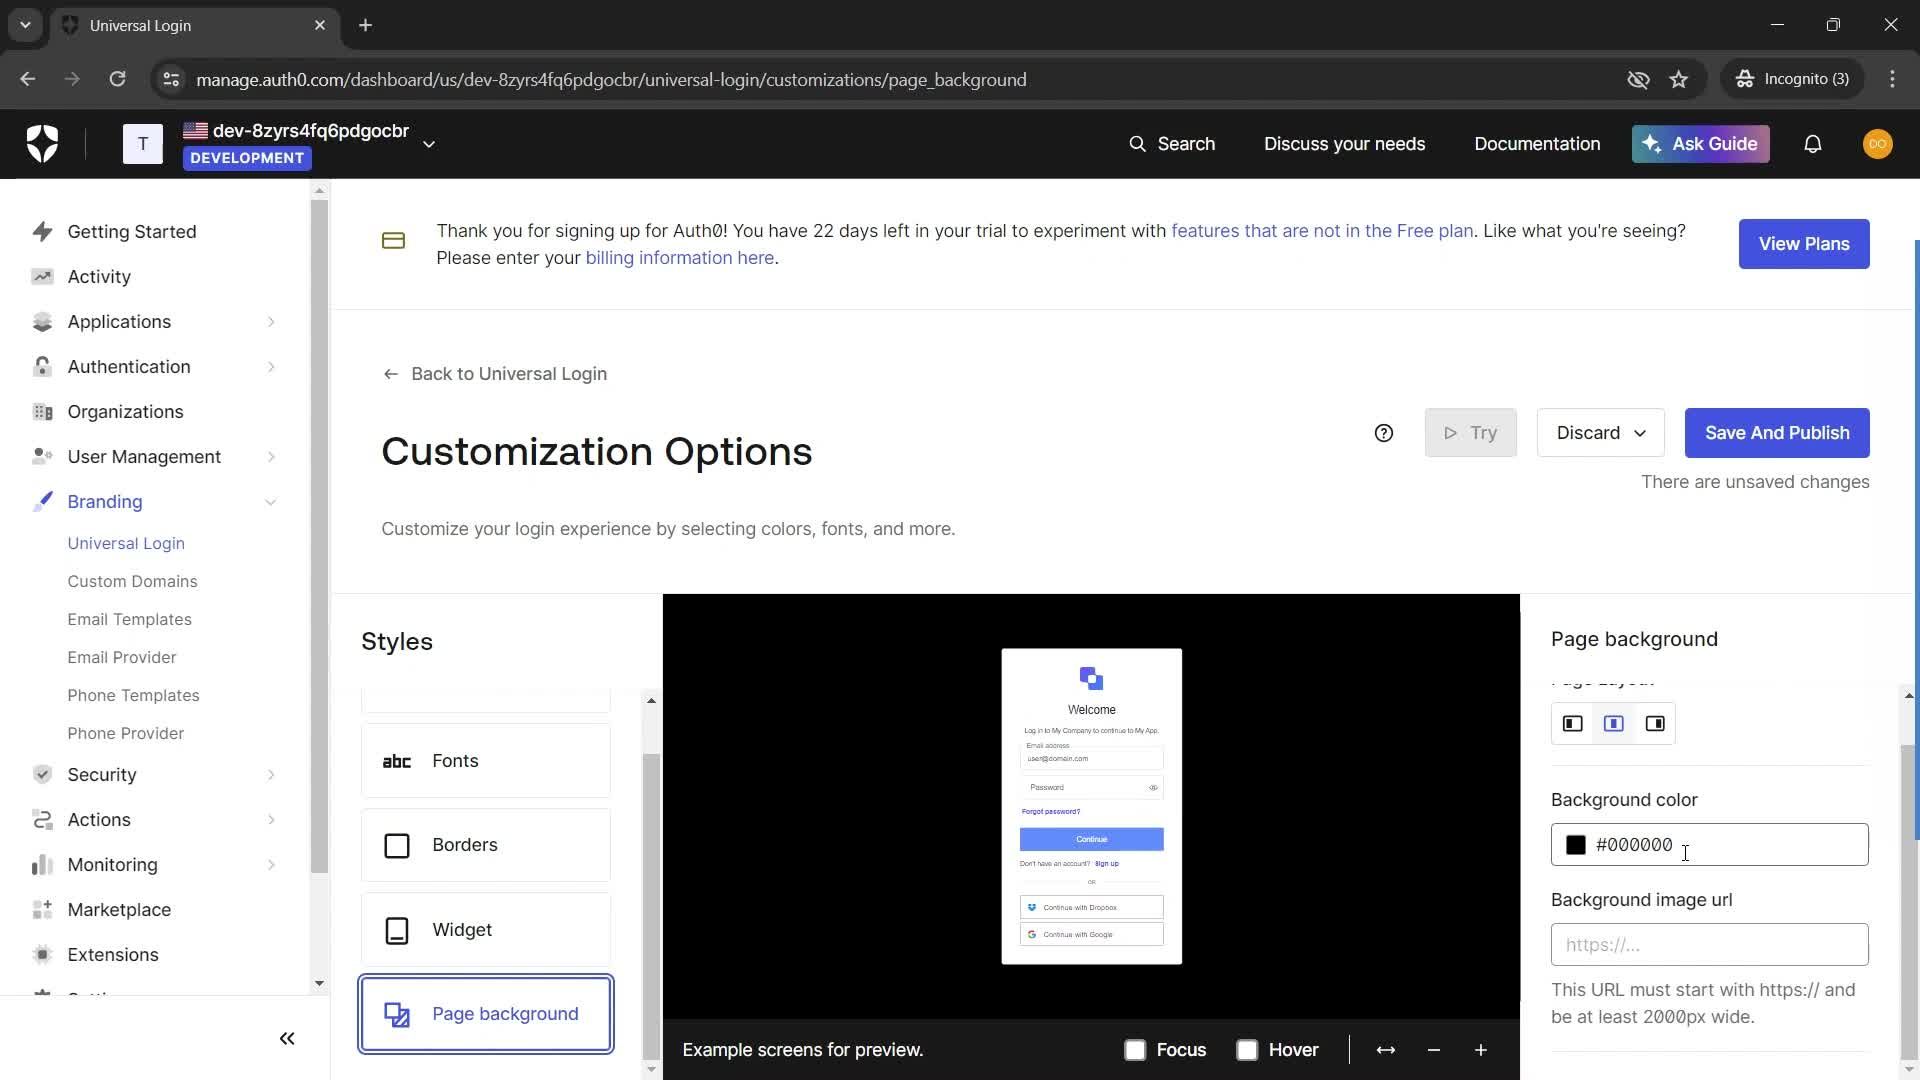Open the tenant switcher dropdown

point(429,144)
